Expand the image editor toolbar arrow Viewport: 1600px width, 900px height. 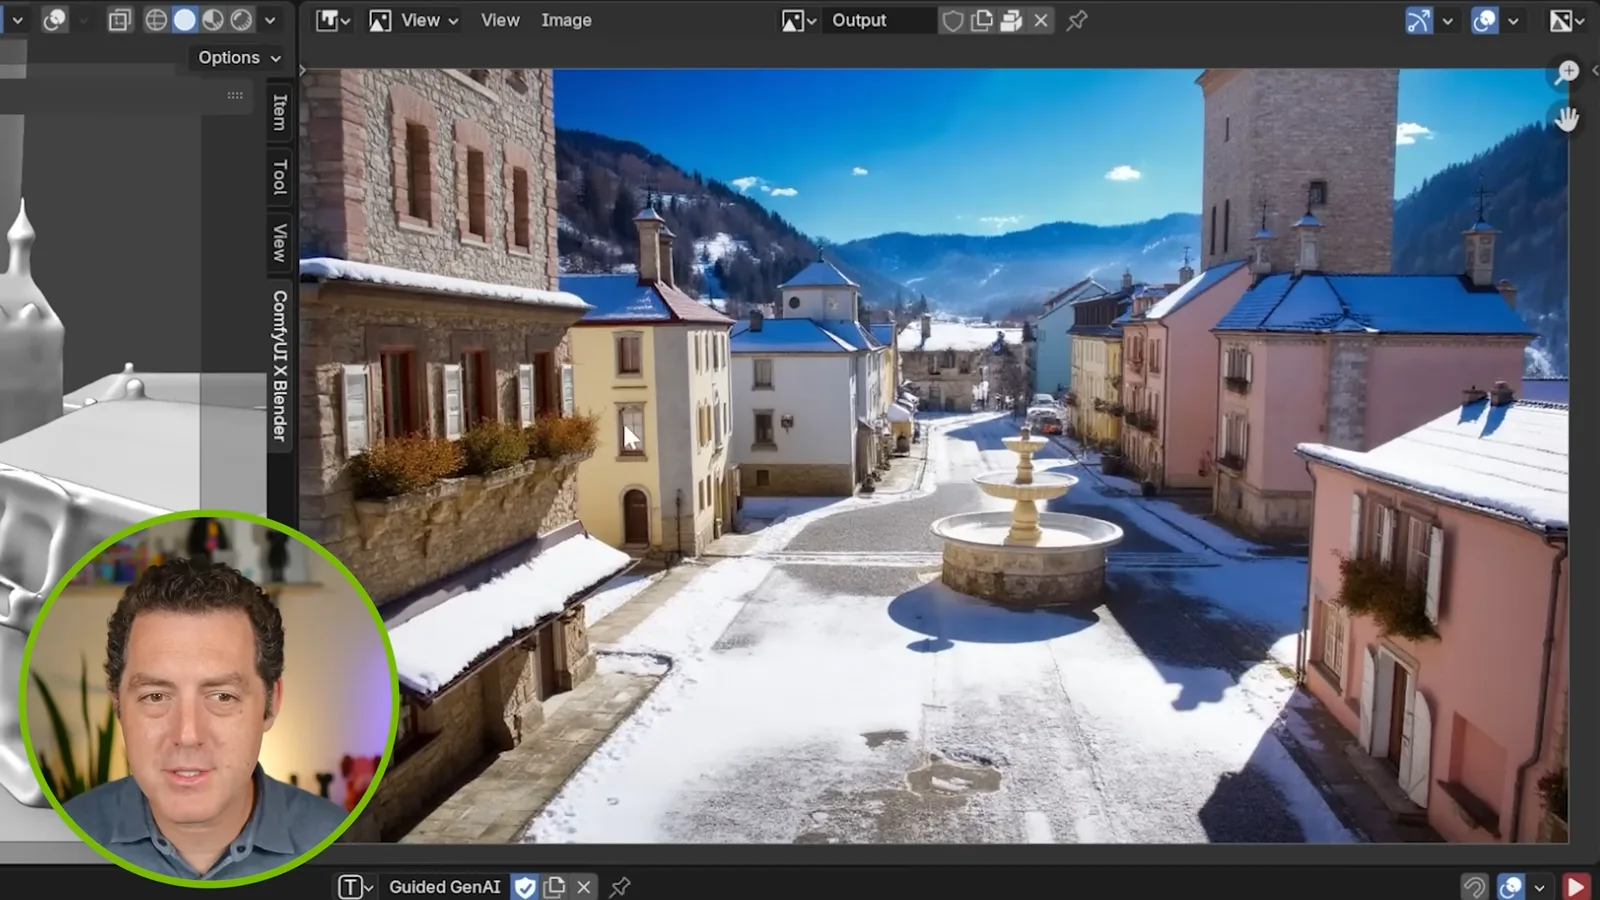click(303, 70)
